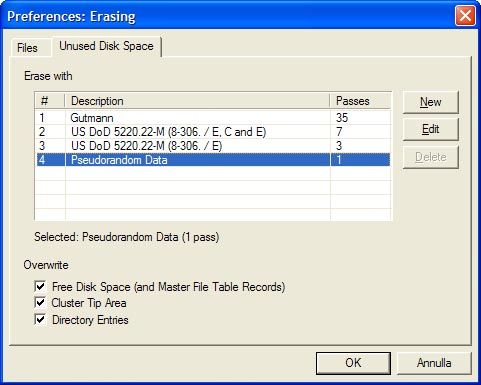Confirm settings with OK button
This screenshot has height=385, width=481.
[353, 363]
